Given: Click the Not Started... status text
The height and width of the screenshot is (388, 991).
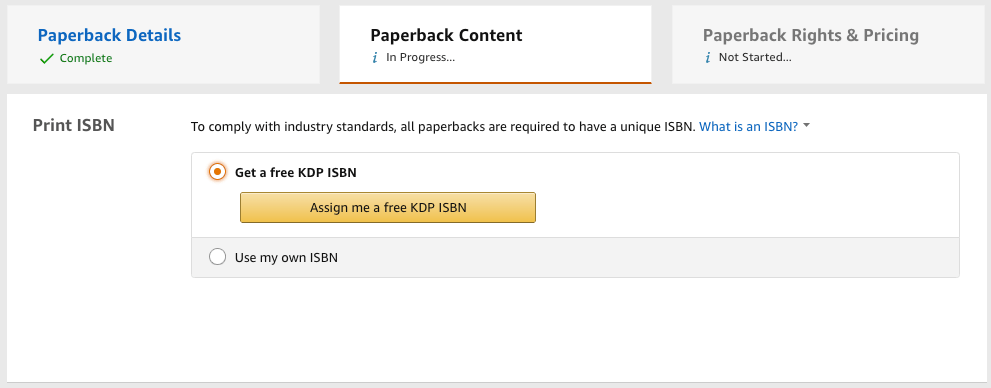Looking at the screenshot, I should [755, 58].
